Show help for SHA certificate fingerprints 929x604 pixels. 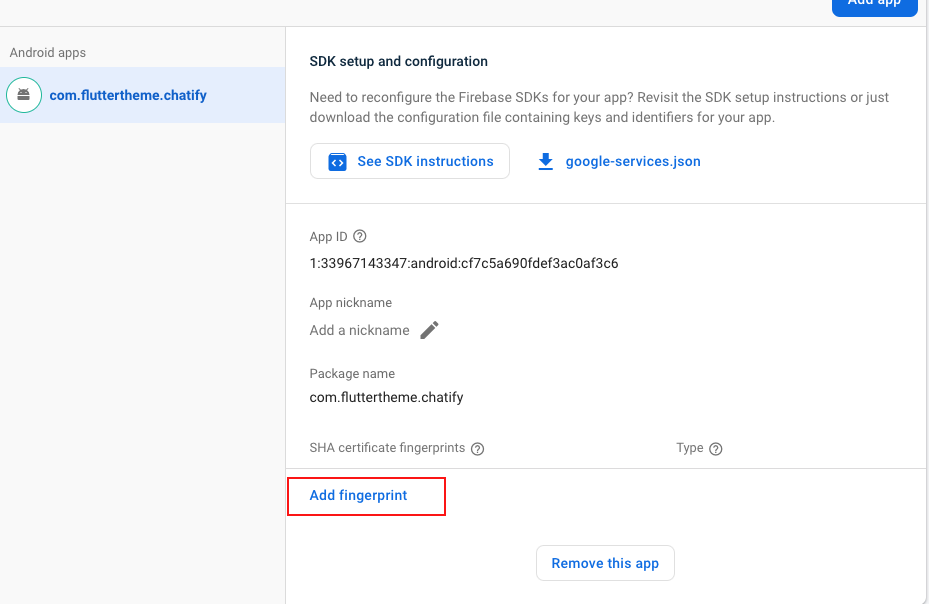coord(478,449)
